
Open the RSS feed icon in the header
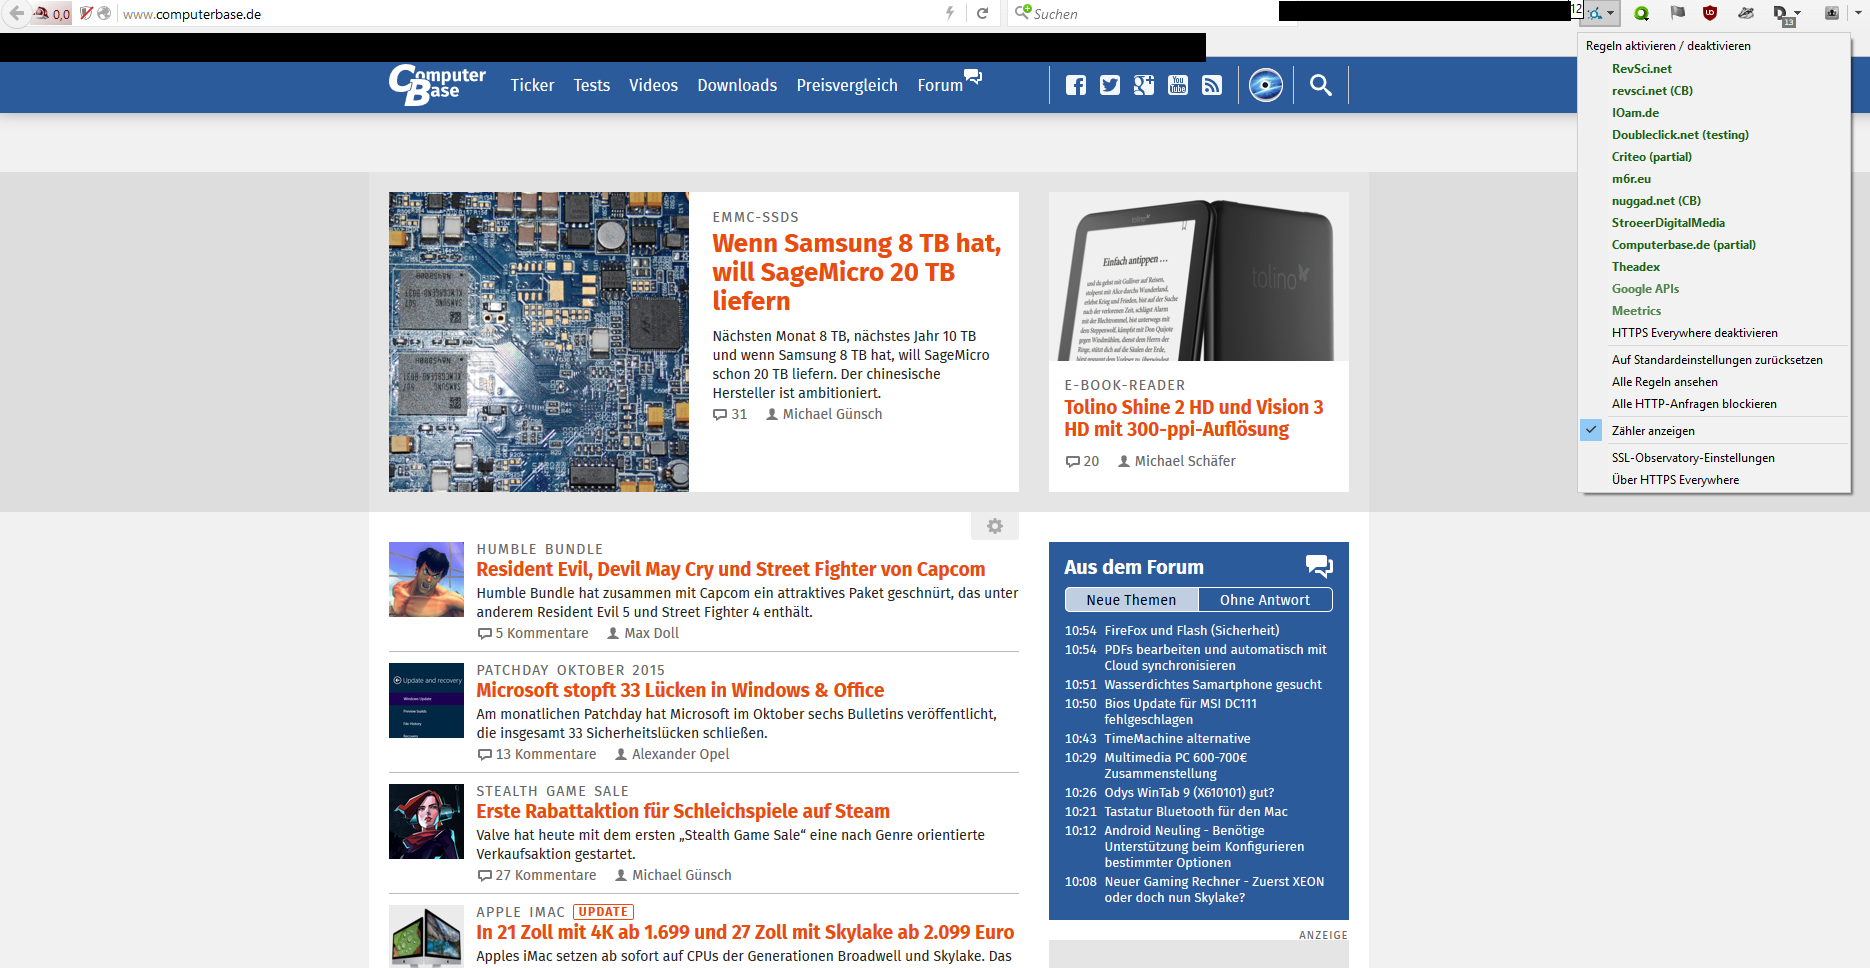[x=1212, y=85]
